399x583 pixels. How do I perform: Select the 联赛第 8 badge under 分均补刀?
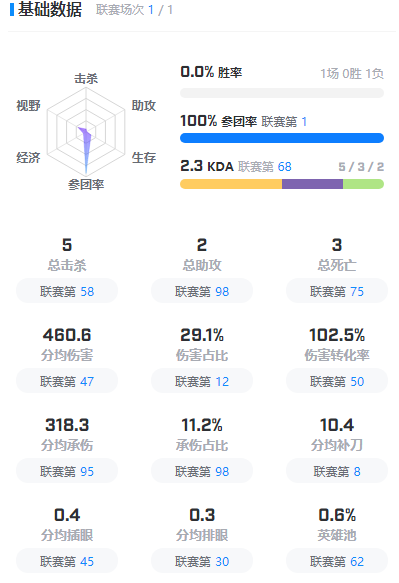tap(337, 471)
